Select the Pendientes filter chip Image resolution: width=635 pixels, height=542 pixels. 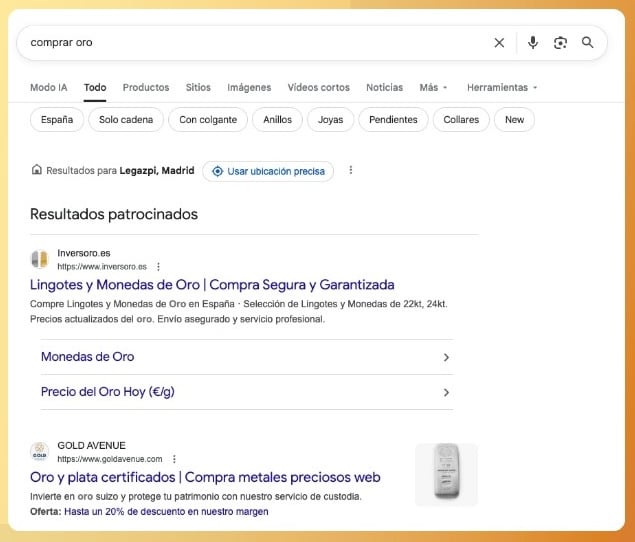tap(393, 119)
